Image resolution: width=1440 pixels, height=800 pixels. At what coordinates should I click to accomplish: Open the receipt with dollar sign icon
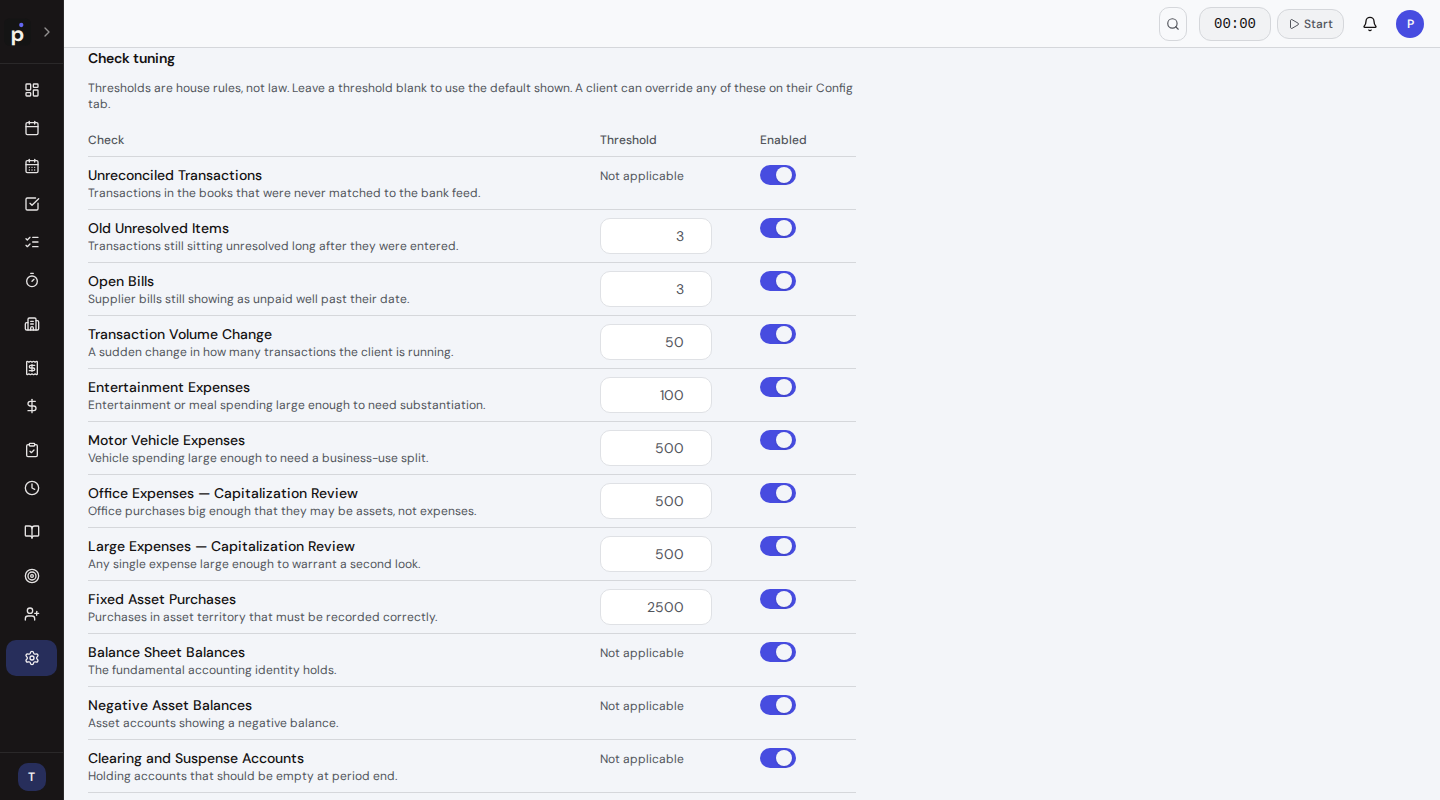pos(32,368)
